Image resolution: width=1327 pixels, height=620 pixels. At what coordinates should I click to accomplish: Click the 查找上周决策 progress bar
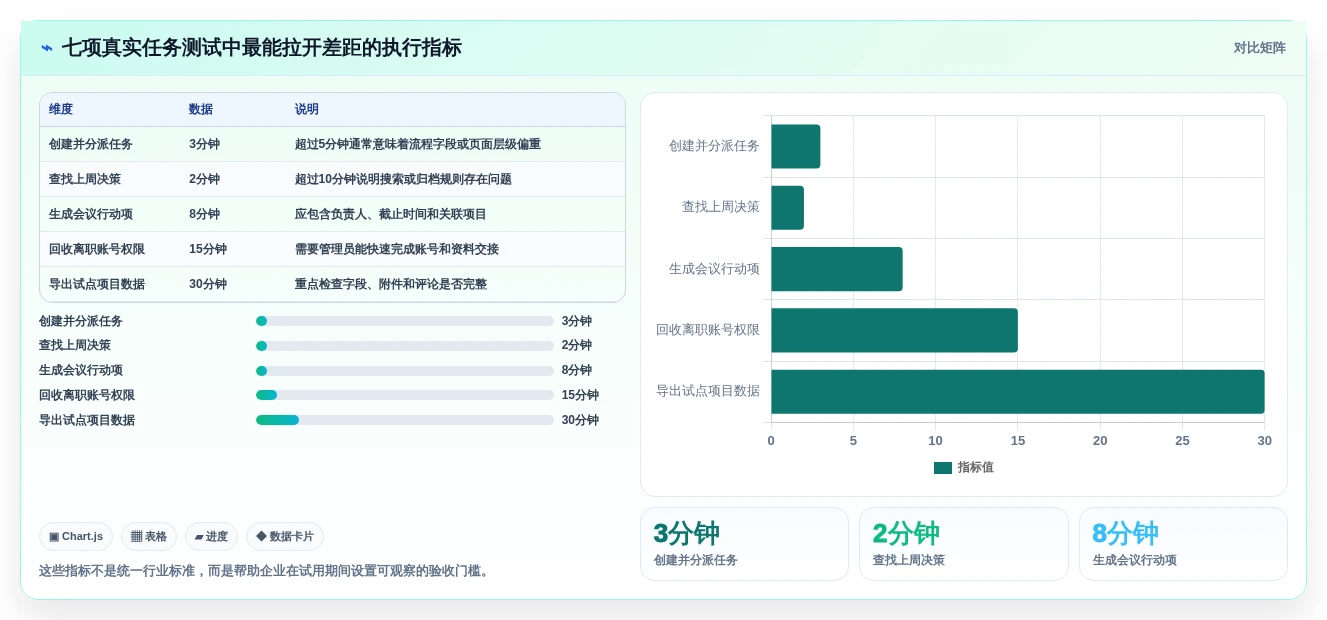[405, 346]
